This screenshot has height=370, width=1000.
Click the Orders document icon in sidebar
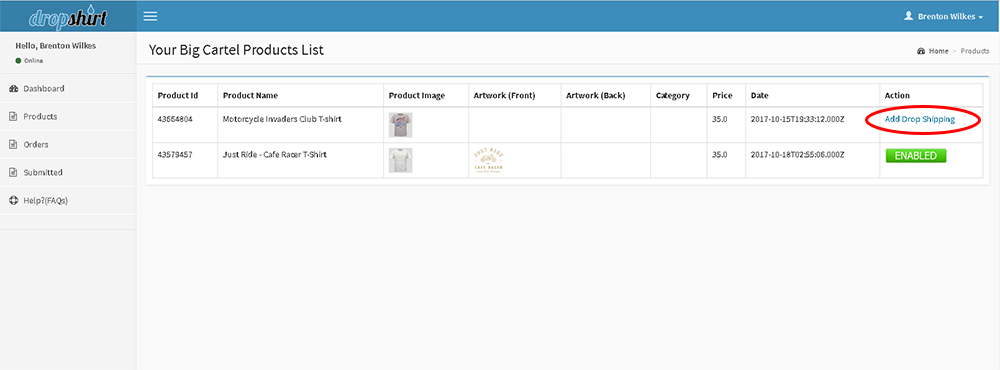[13, 145]
